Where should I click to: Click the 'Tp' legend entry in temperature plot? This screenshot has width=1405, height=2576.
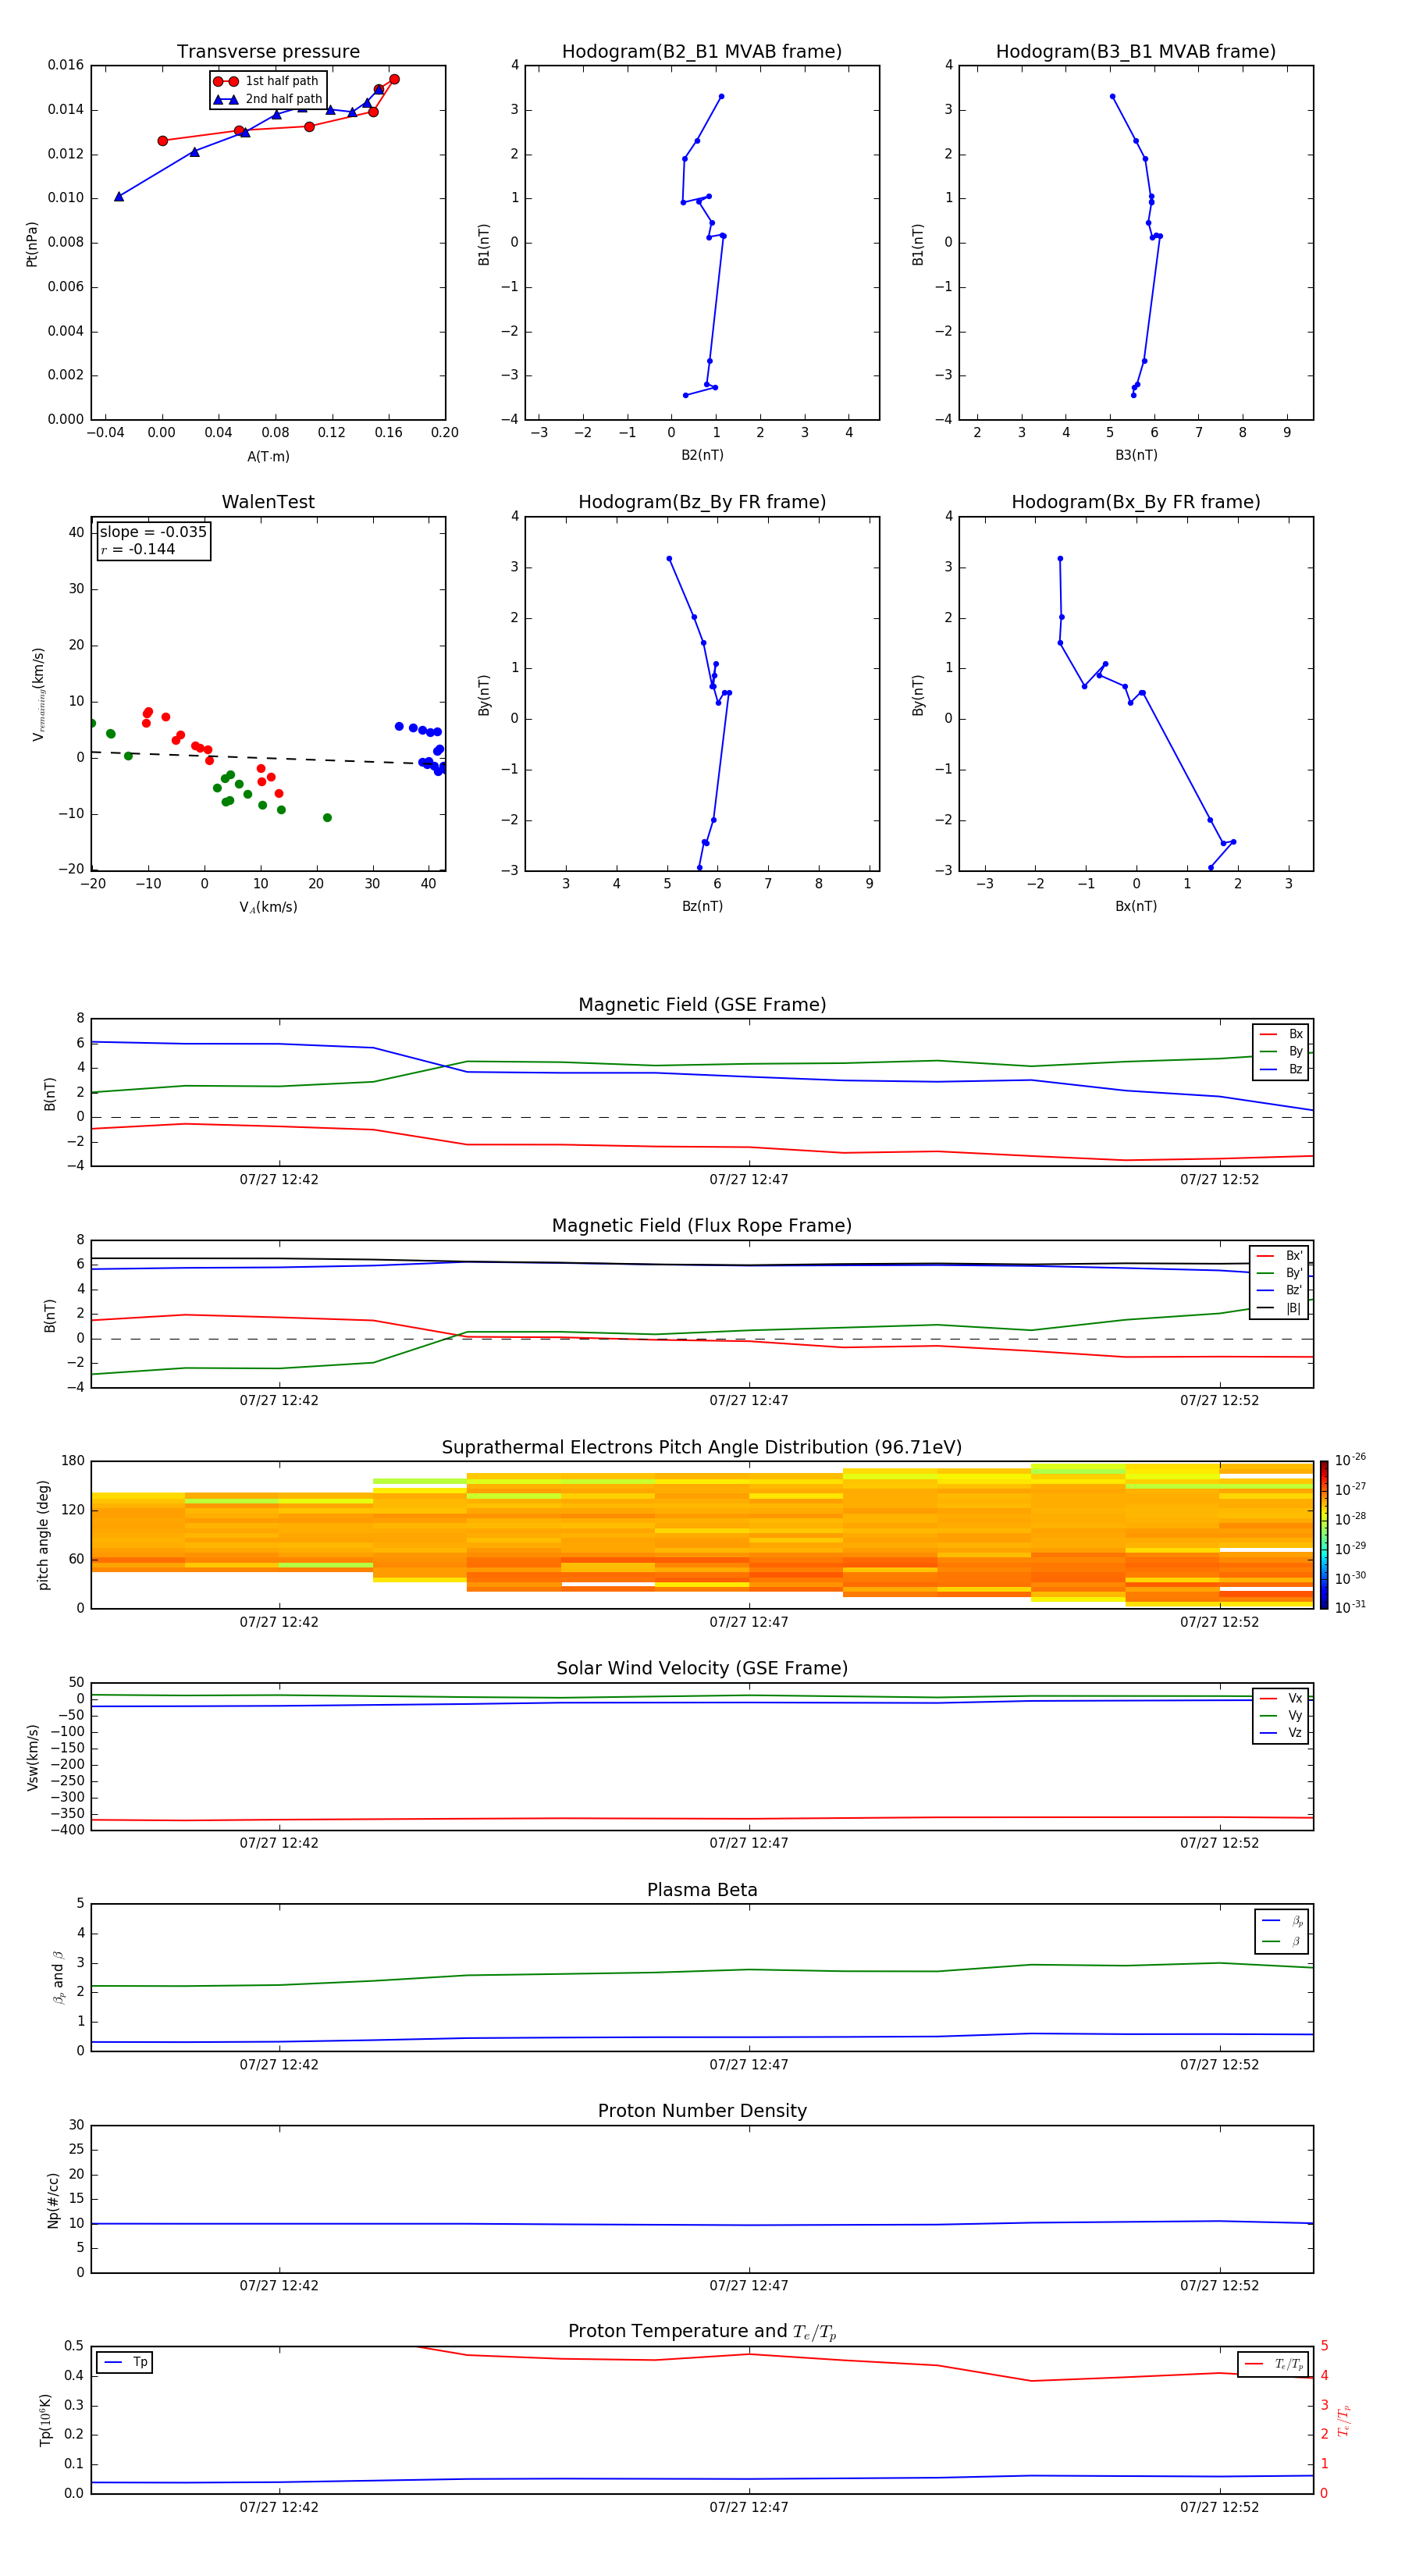point(125,2362)
